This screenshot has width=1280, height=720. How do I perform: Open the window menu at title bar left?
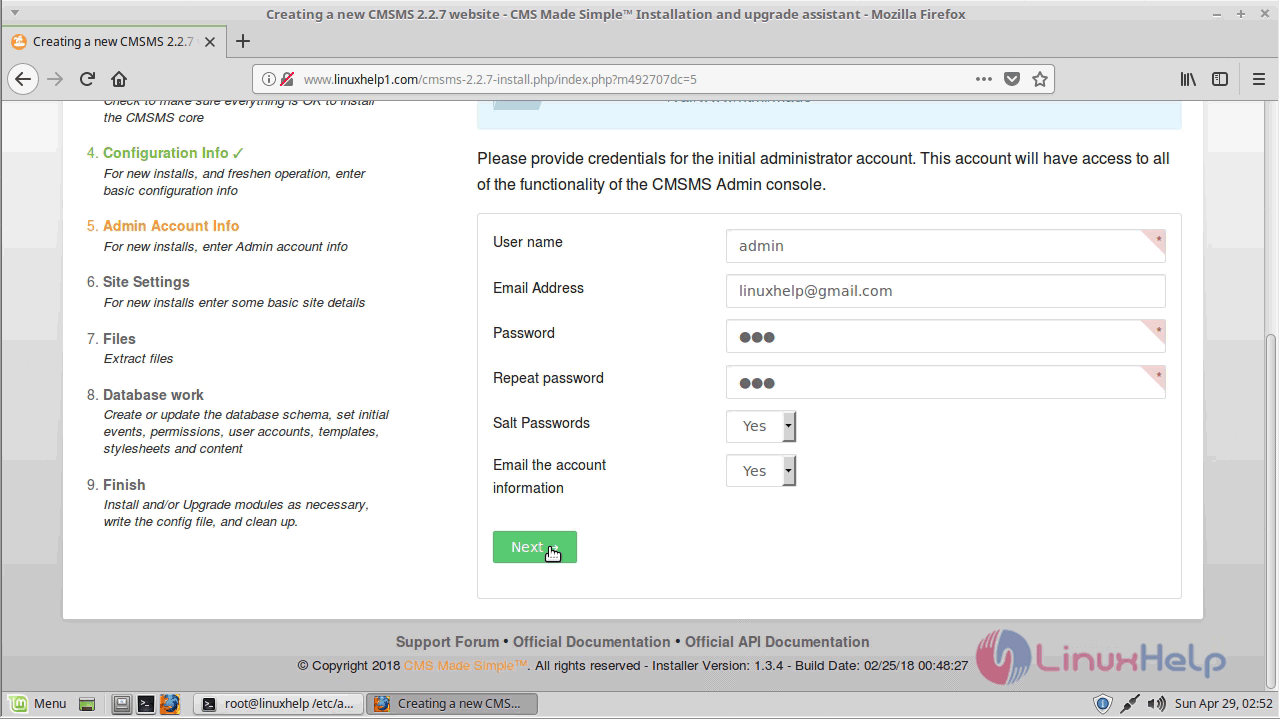pos(13,14)
